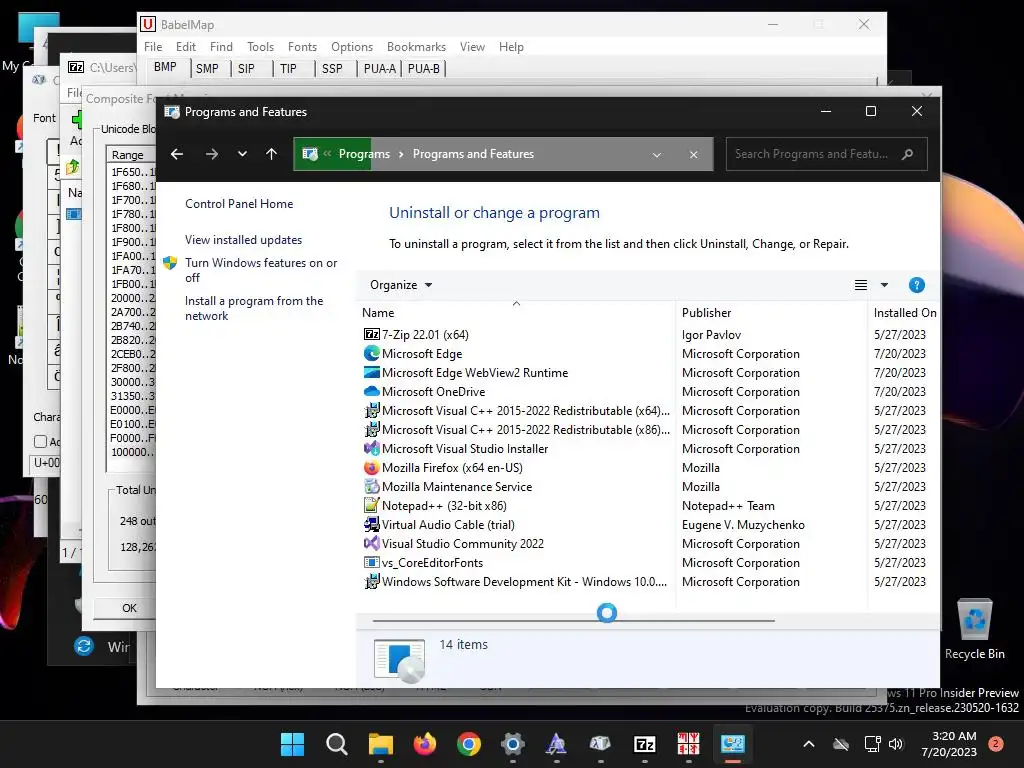Open help with the blue question icon
1024x768 pixels.
(x=916, y=285)
